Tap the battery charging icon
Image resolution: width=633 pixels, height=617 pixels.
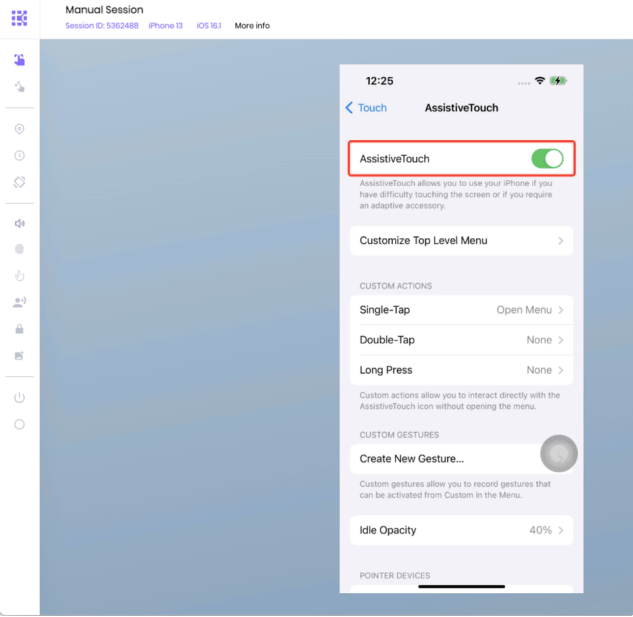(558, 81)
